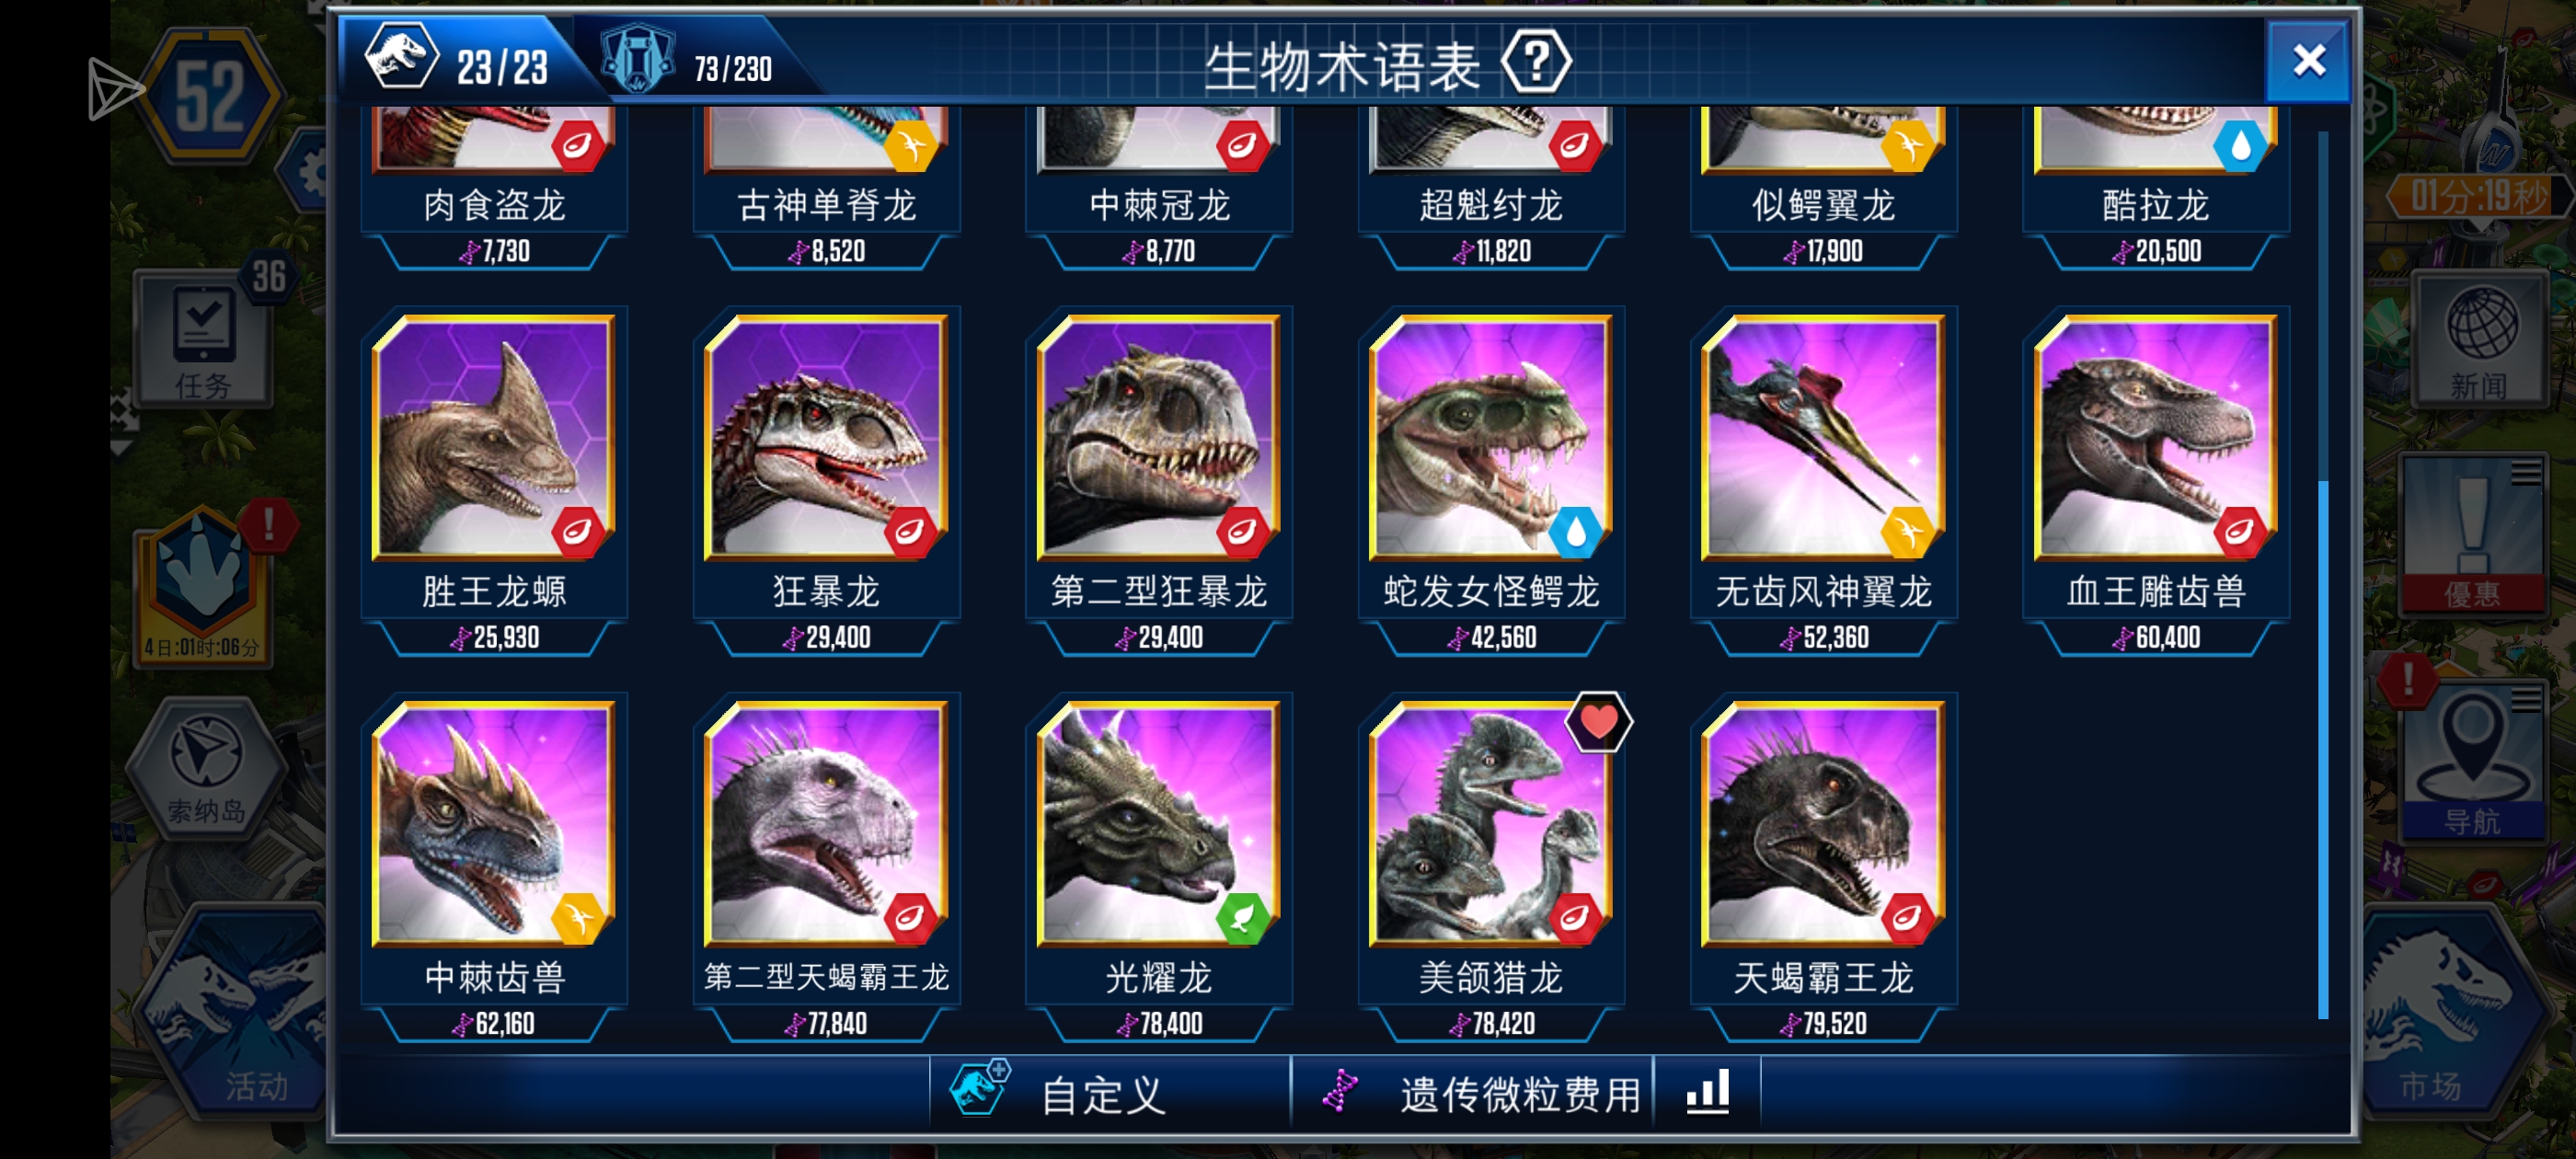Toggle the heart favorite on 美颌猎龙
2576x1159 pixels.
[x=1597, y=722]
